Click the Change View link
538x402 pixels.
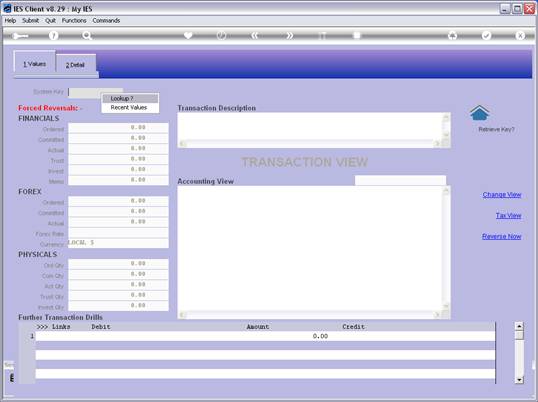tap(502, 195)
